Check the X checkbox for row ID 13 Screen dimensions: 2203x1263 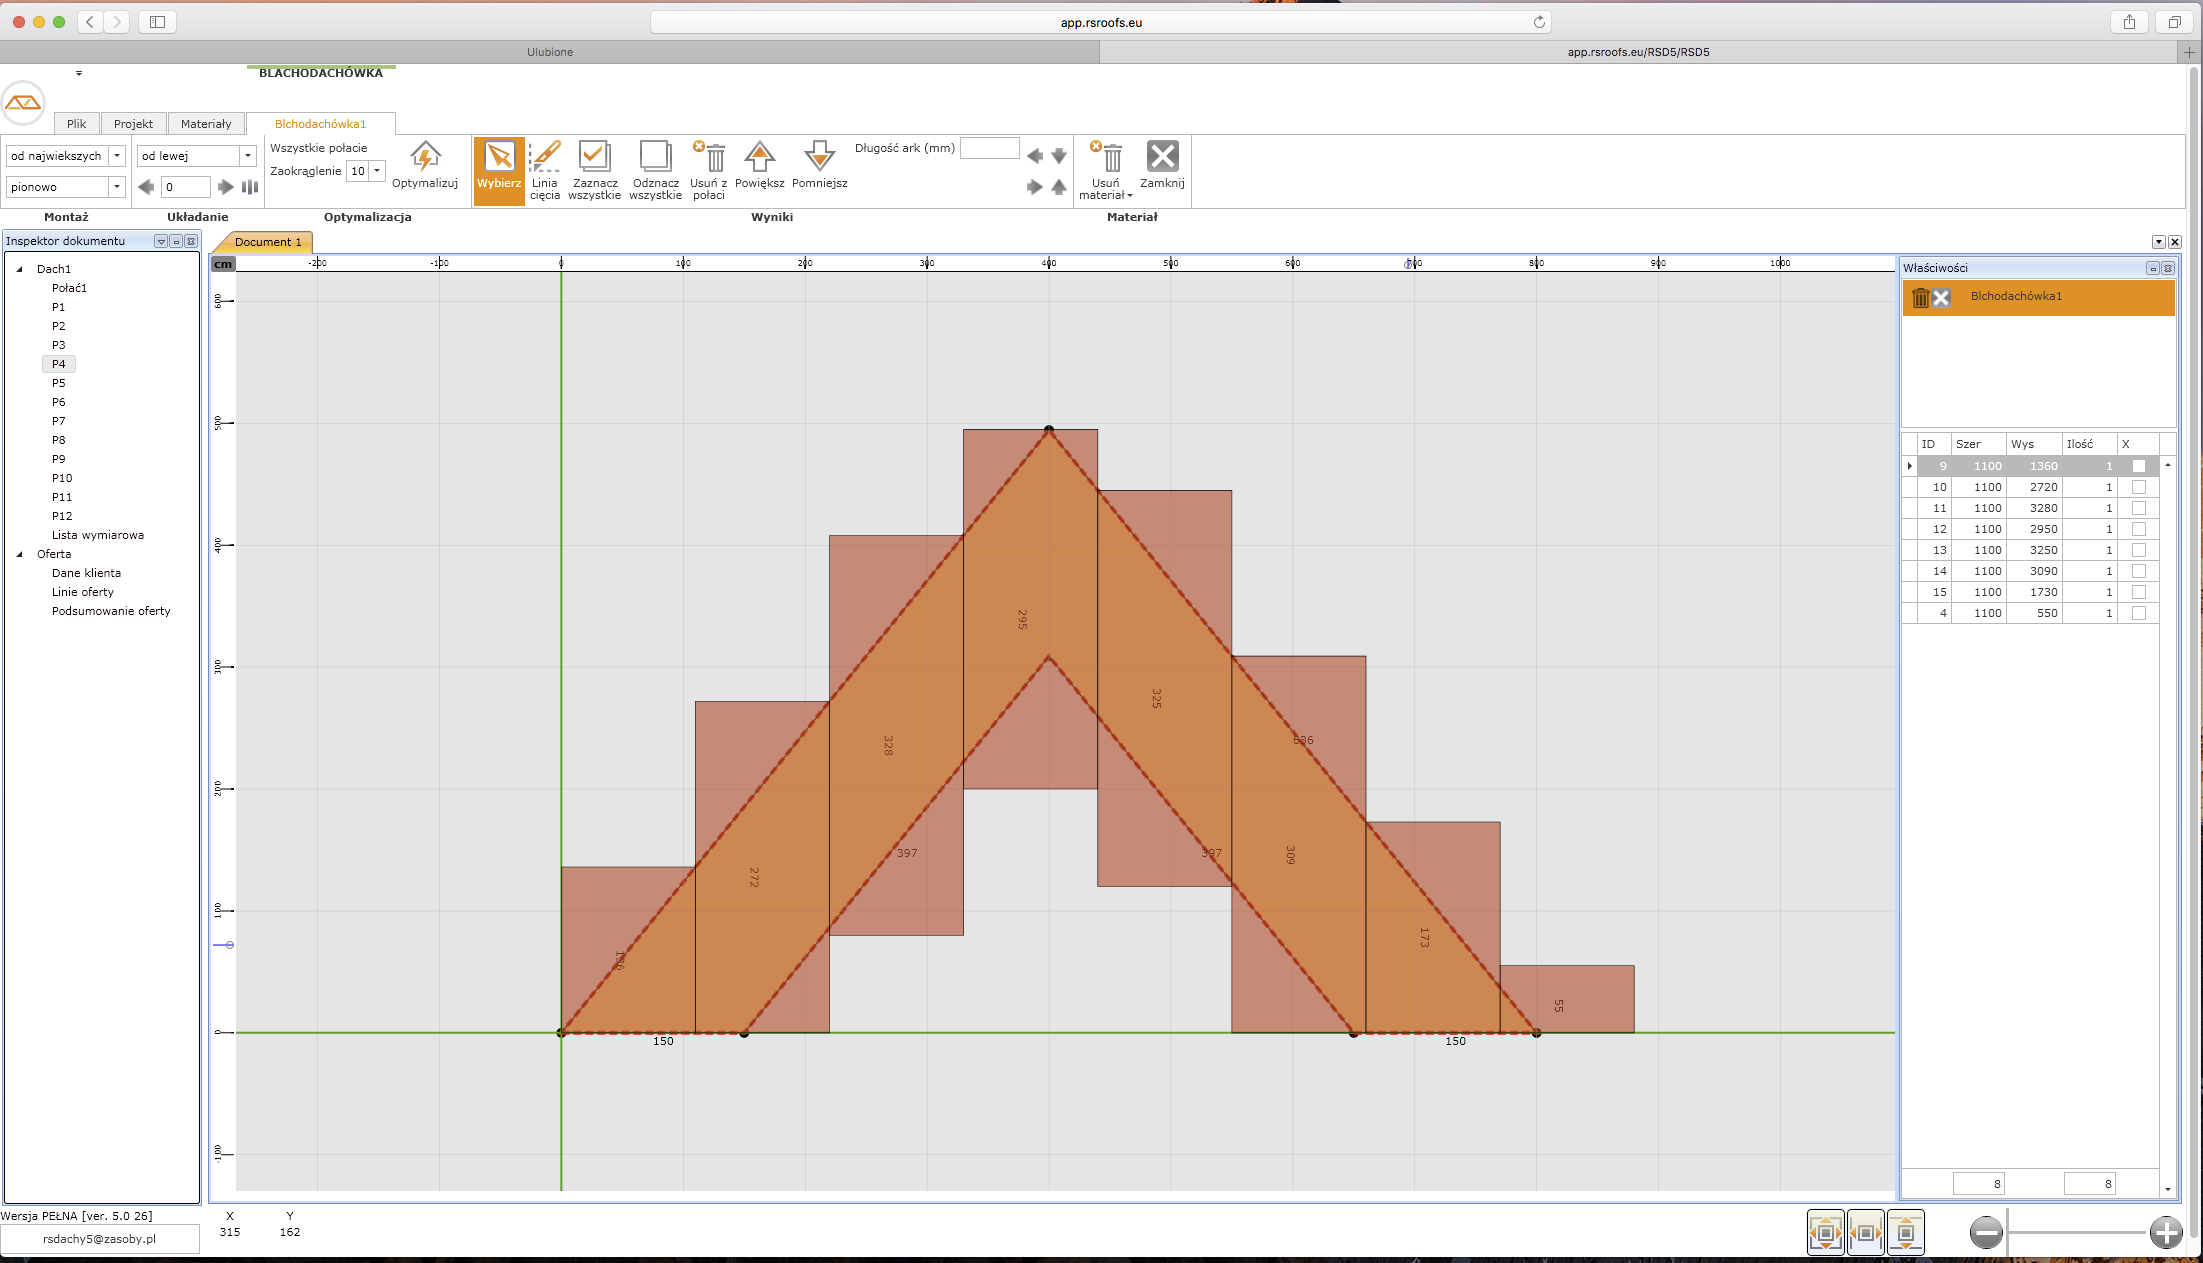tap(2138, 550)
